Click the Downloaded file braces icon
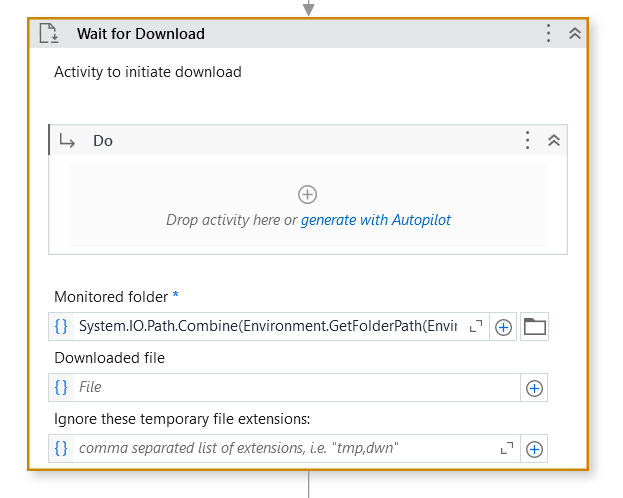Viewport: 623px width, 498px height. tap(61, 387)
